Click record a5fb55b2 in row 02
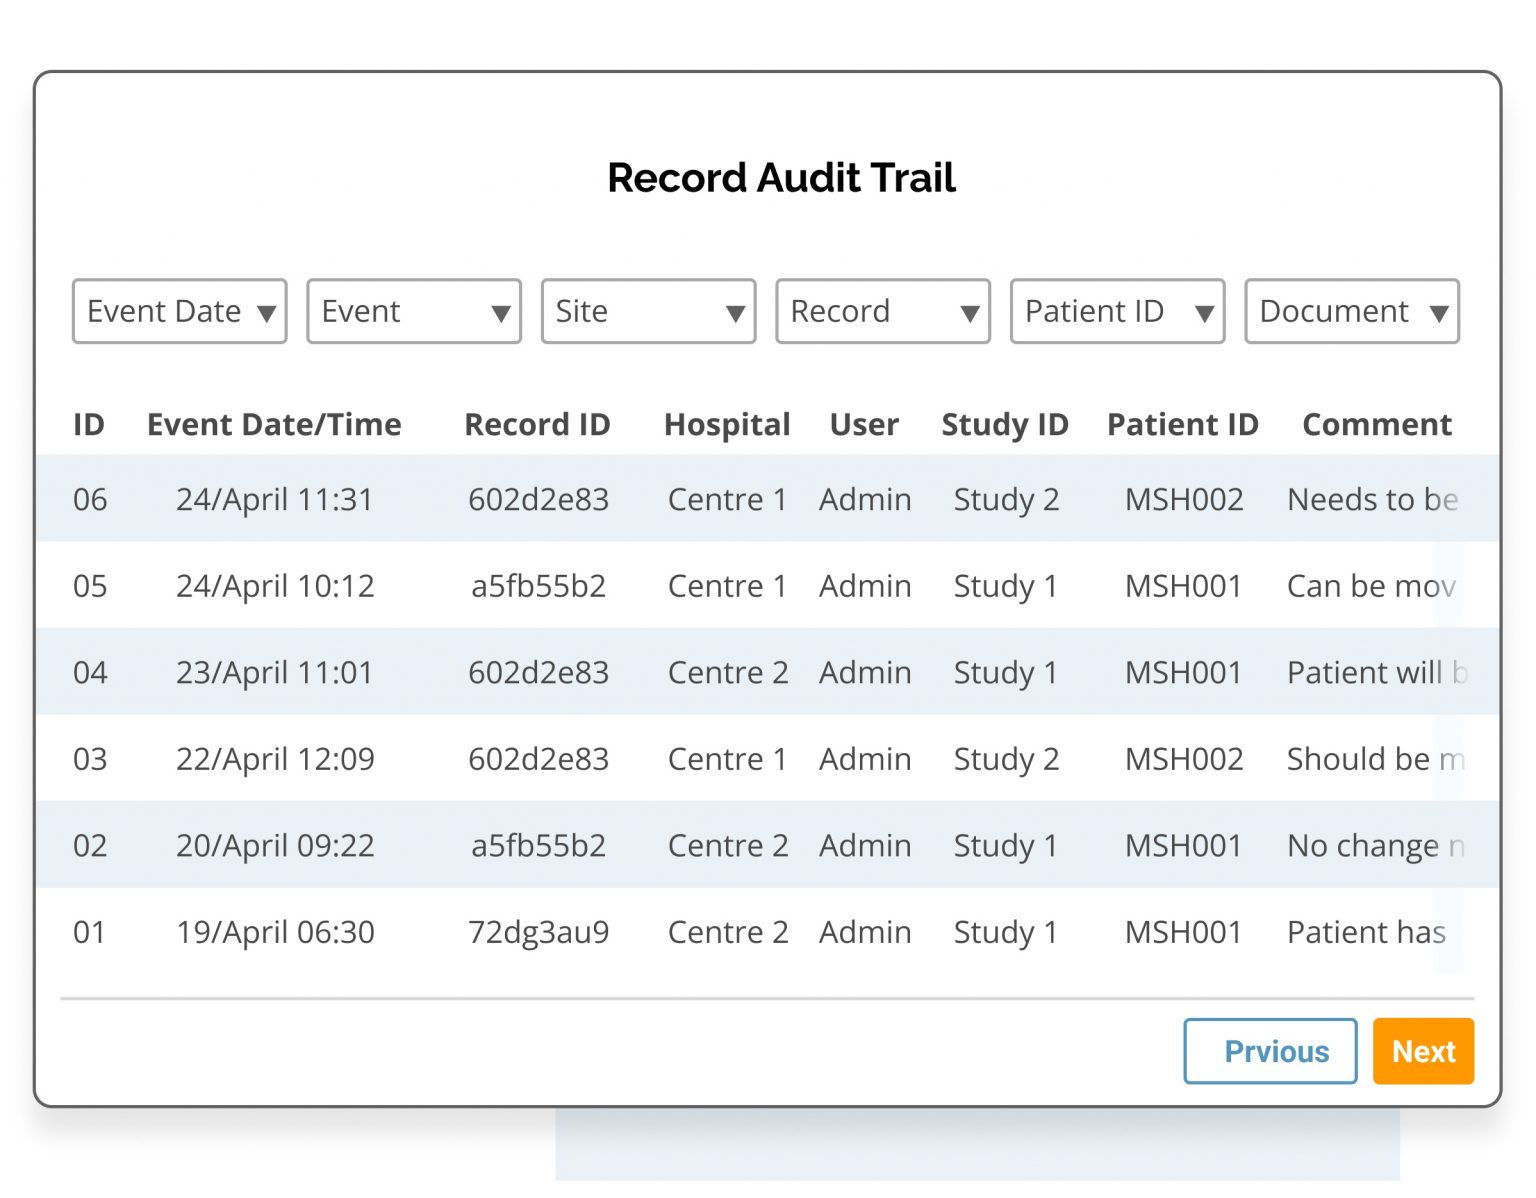 (x=538, y=844)
